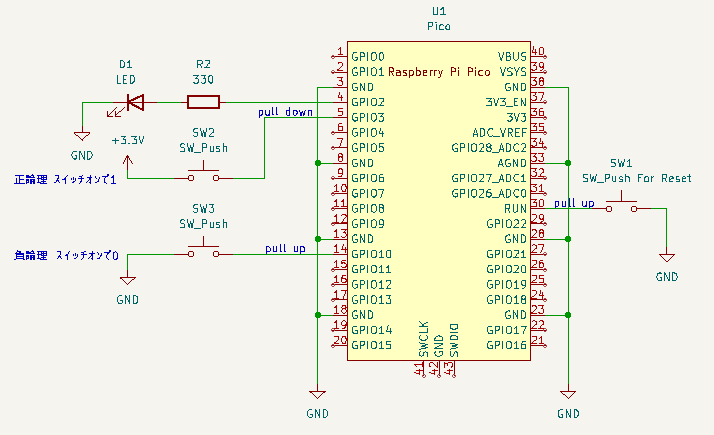Click the VSYS pin label

(x=513, y=72)
